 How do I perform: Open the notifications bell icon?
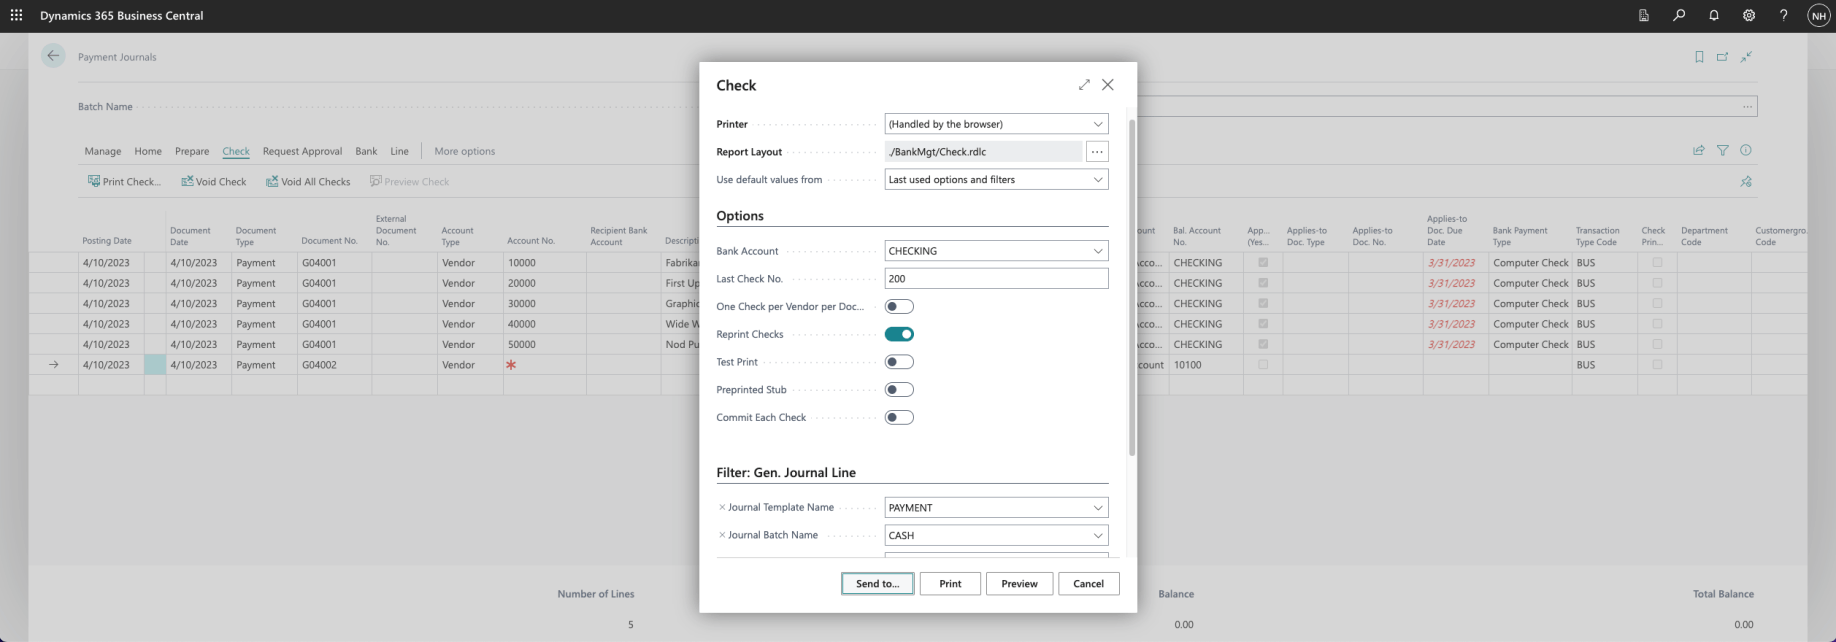pyautogui.click(x=1714, y=16)
